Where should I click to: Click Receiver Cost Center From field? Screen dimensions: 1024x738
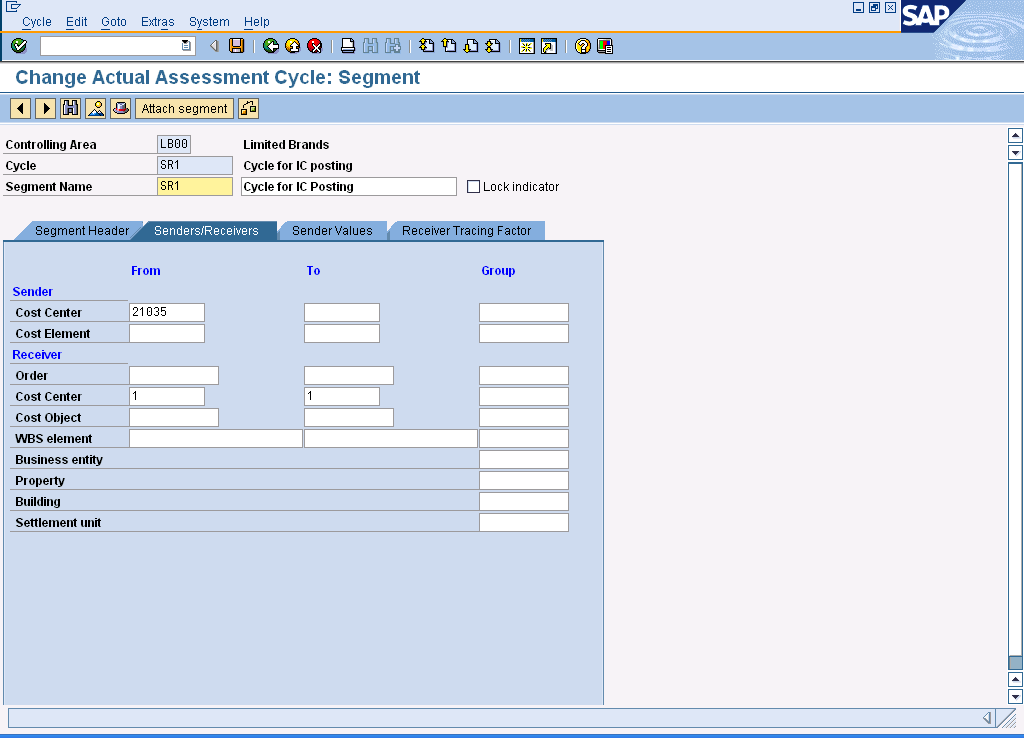coord(167,396)
